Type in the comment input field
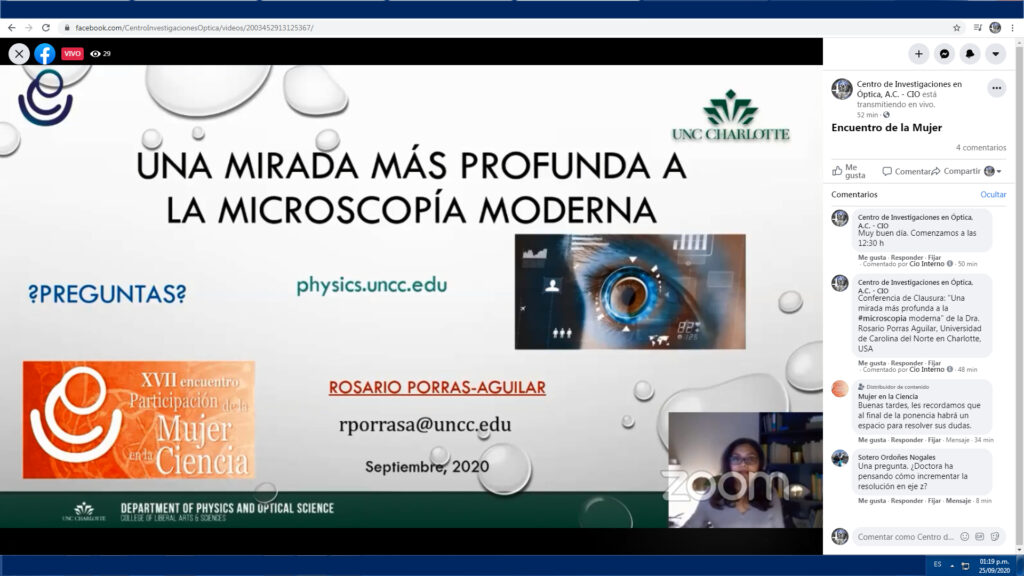Image resolution: width=1024 pixels, height=576 pixels. click(x=905, y=536)
